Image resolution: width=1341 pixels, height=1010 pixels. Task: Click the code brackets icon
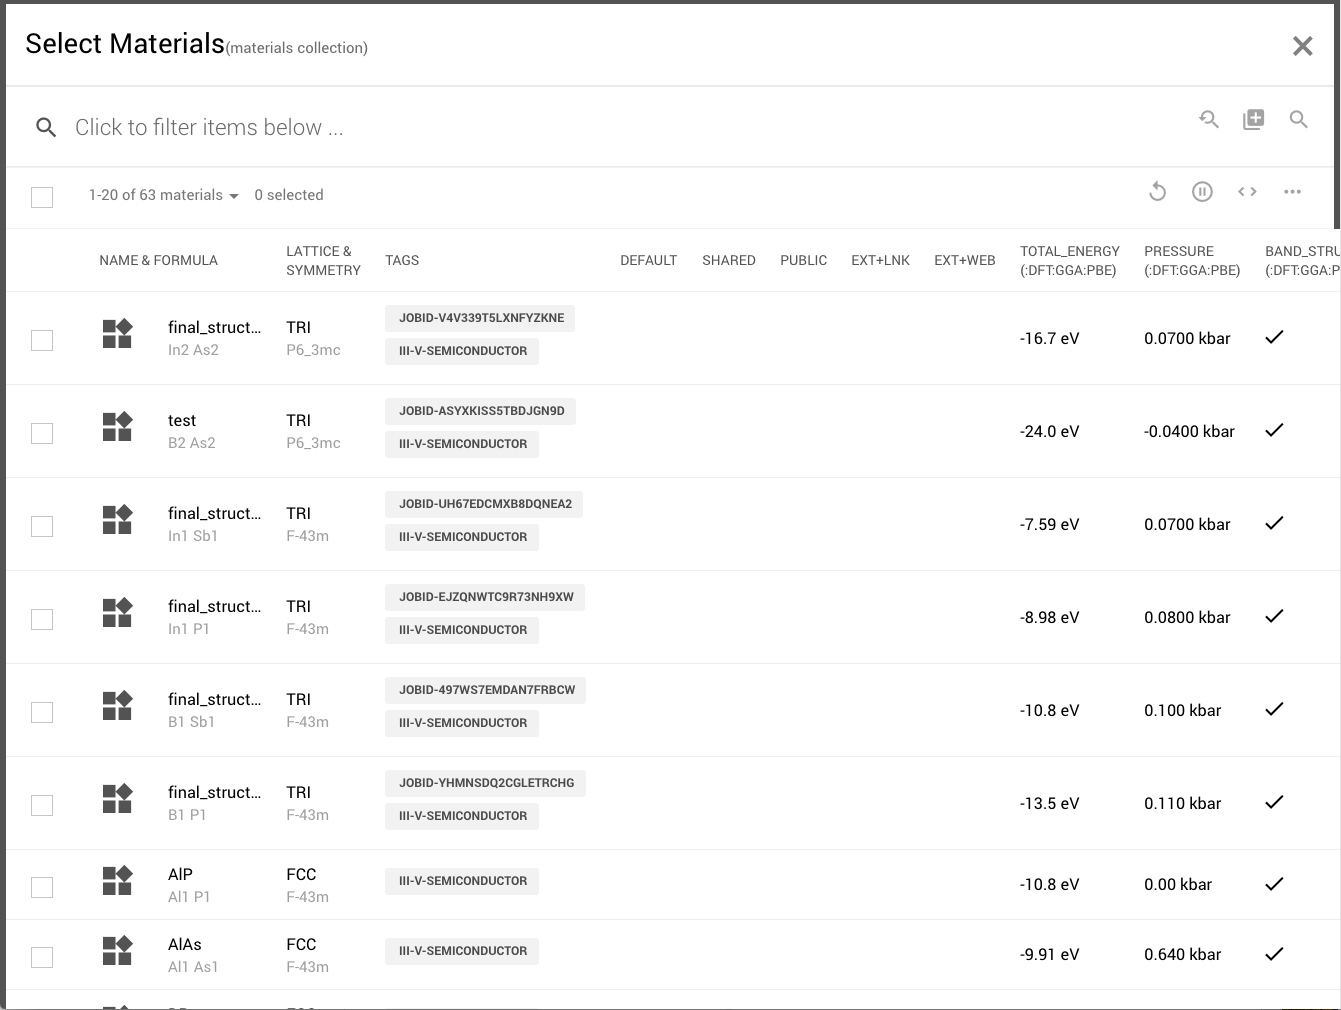point(1247,192)
